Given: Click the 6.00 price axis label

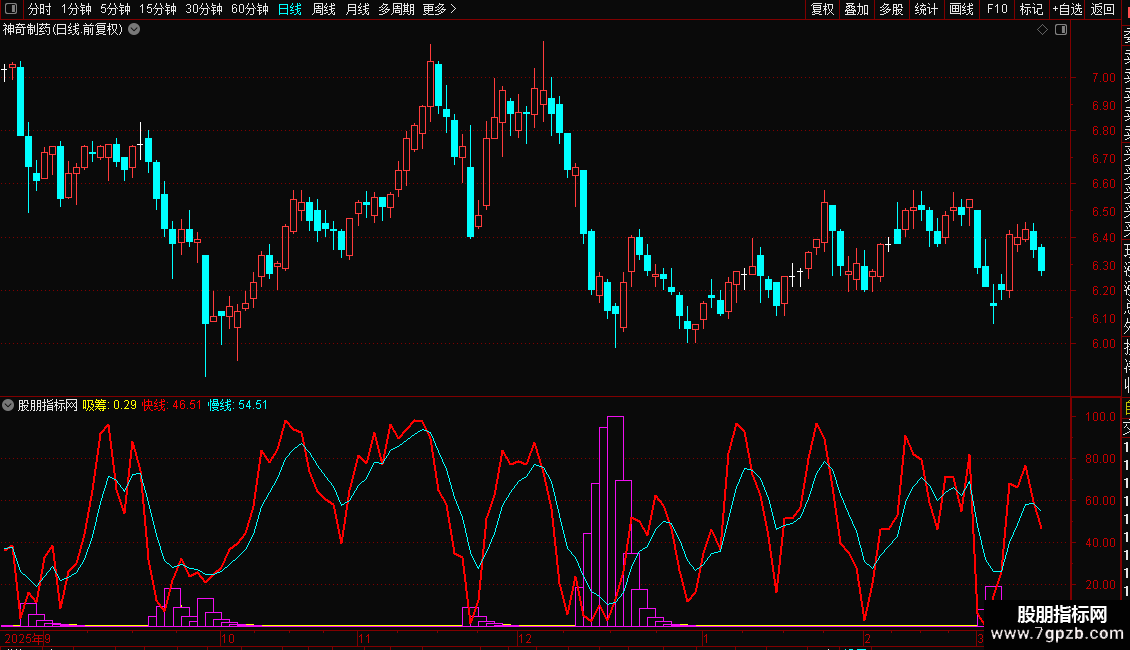Looking at the screenshot, I should point(1103,344).
